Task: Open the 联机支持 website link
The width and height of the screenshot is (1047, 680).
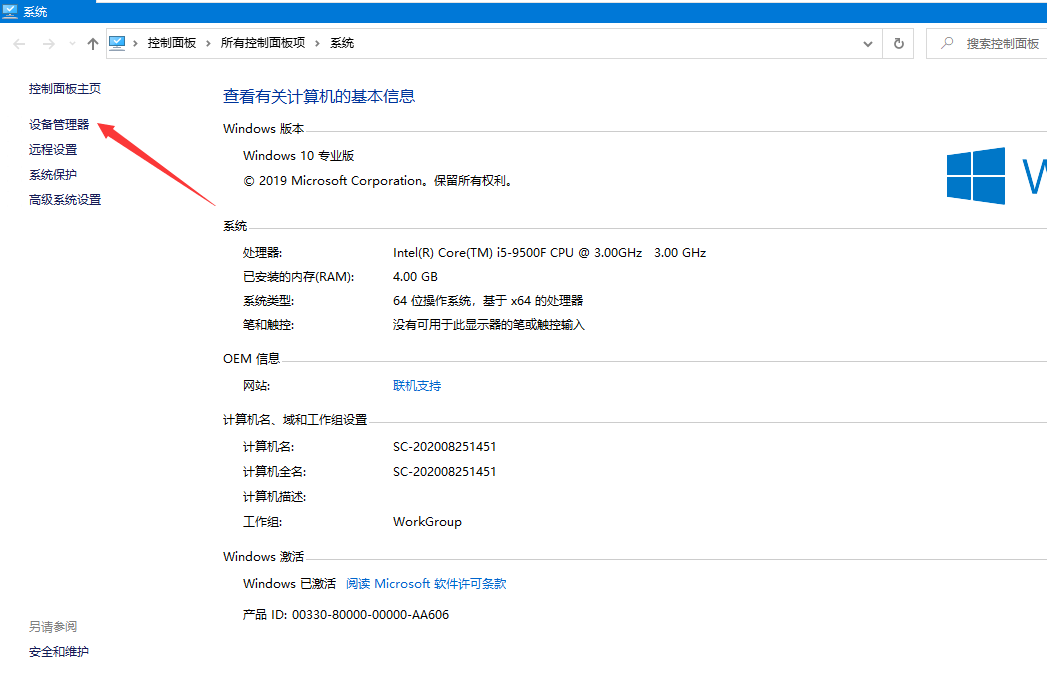Action: (x=417, y=386)
